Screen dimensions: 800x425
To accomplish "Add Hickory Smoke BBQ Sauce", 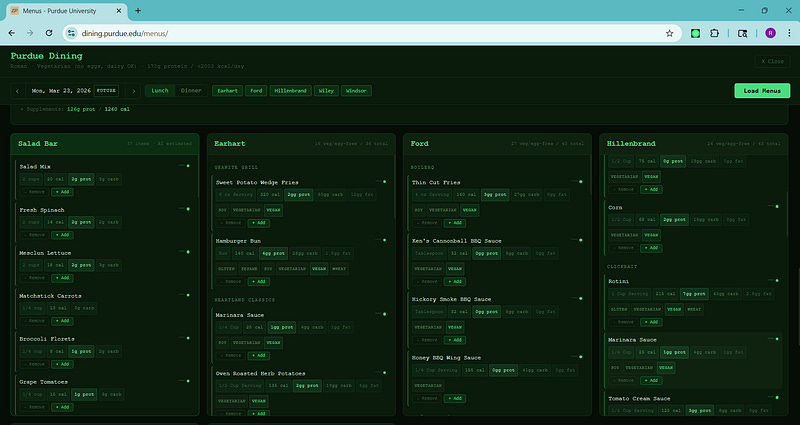I will 455,340.
